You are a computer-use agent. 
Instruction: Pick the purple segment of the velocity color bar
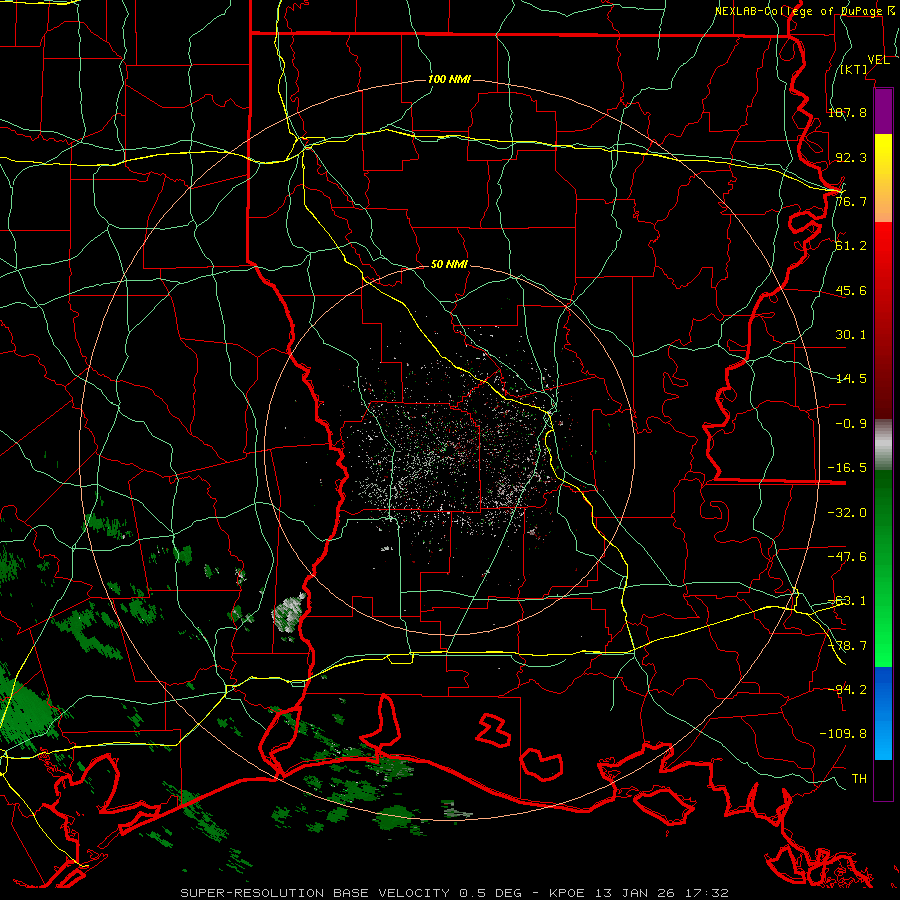coord(883,111)
